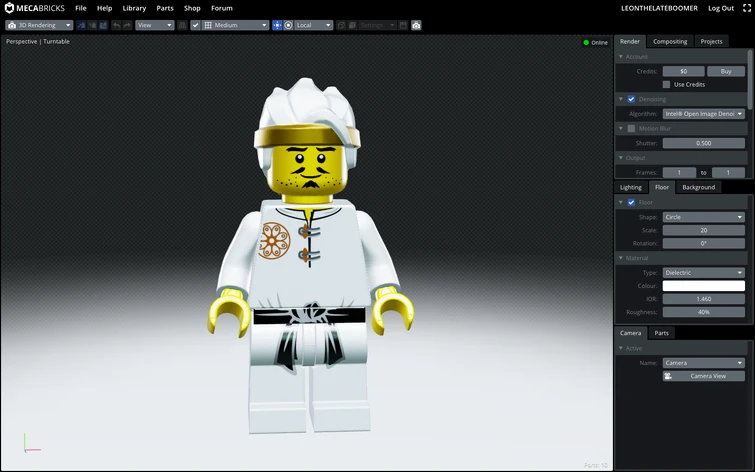Select the Render tab
This screenshot has height=472, width=755.
tap(630, 41)
